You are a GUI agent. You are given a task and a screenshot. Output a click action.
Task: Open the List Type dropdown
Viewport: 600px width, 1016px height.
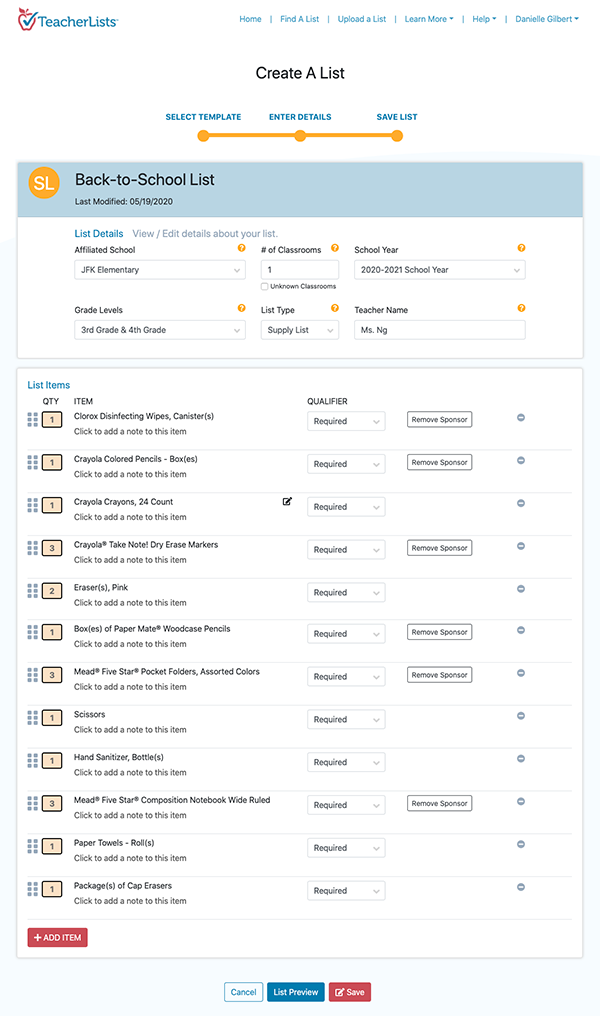click(x=300, y=330)
